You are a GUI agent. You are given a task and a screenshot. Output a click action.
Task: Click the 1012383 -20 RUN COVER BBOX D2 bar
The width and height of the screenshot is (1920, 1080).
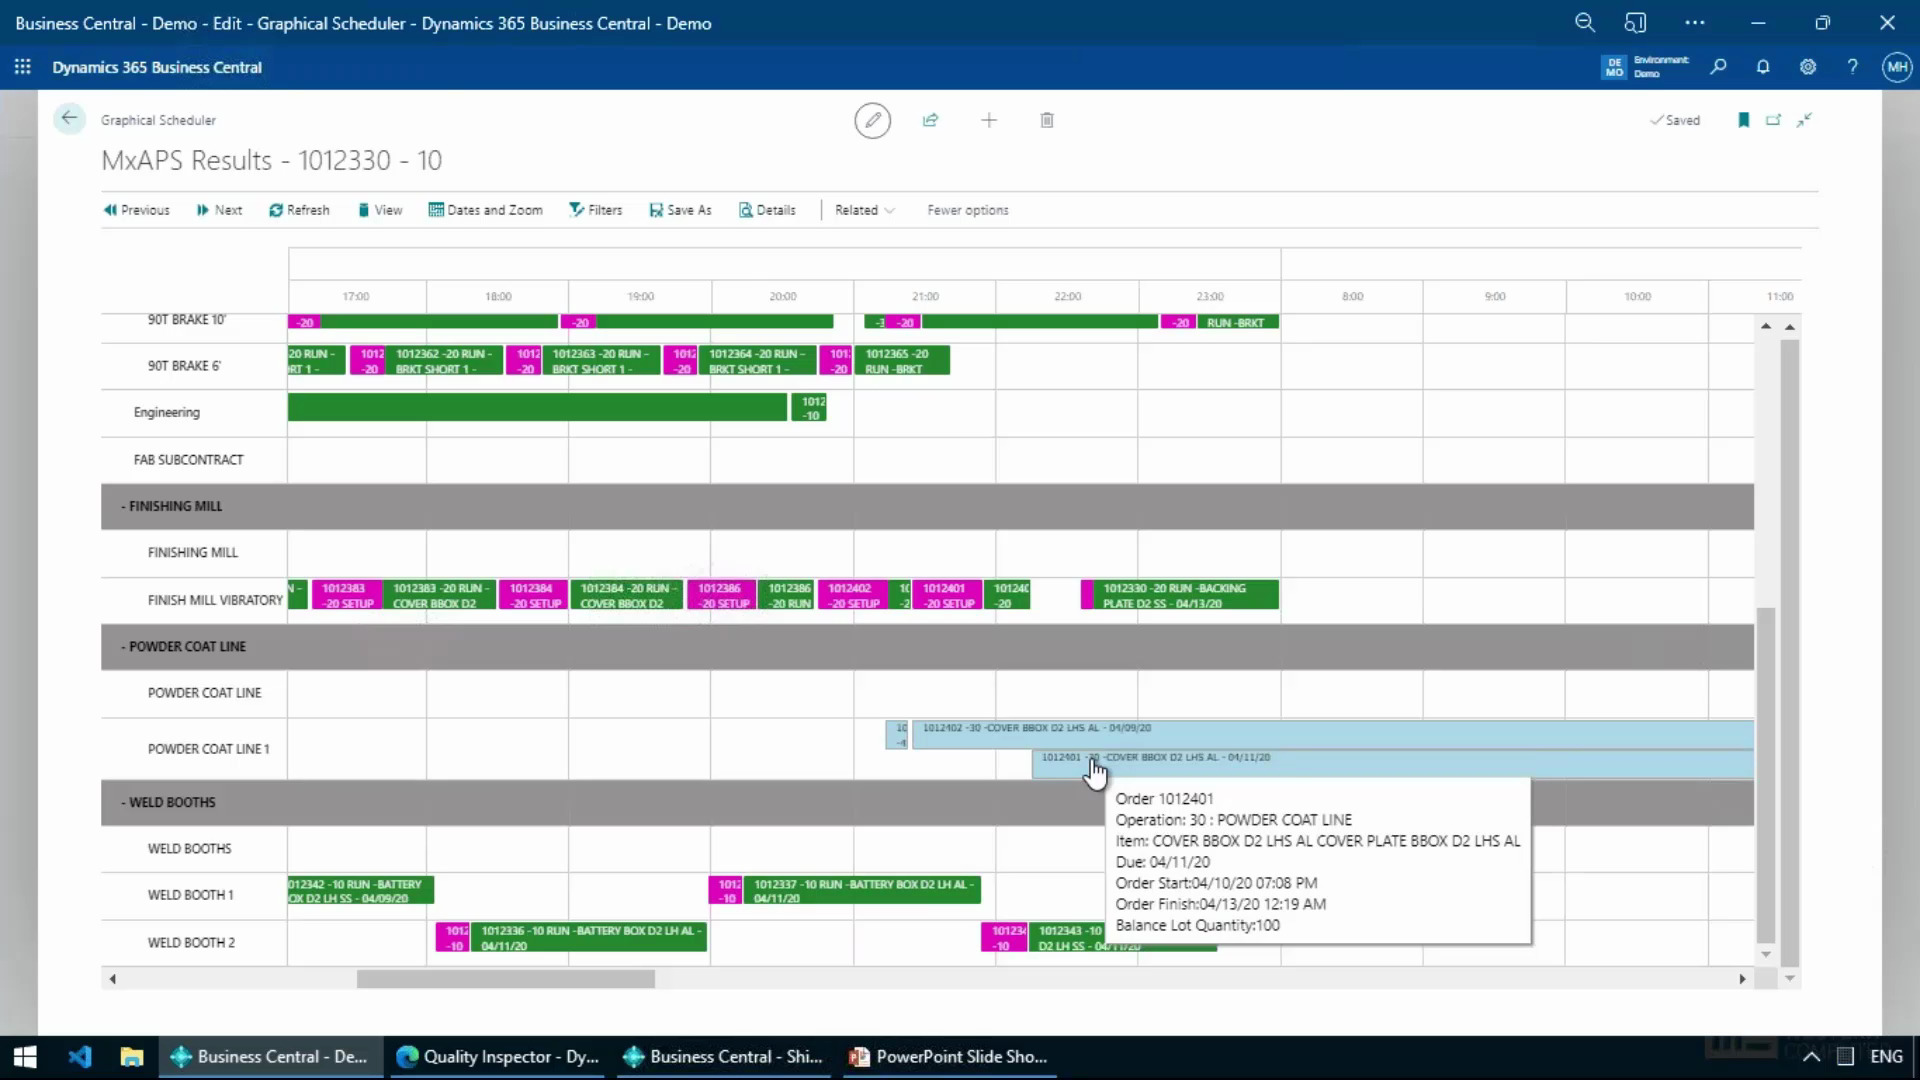(x=440, y=595)
